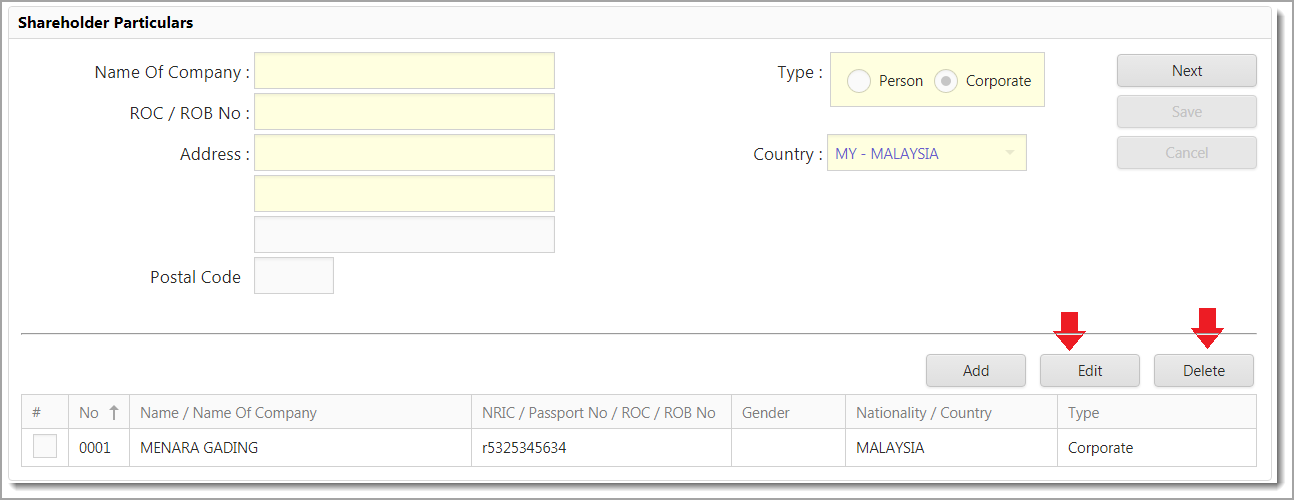1294x500 pixels.
Task: Click the ROC / ROB No field
Action: pyautogui.click(x=404, y=112)
